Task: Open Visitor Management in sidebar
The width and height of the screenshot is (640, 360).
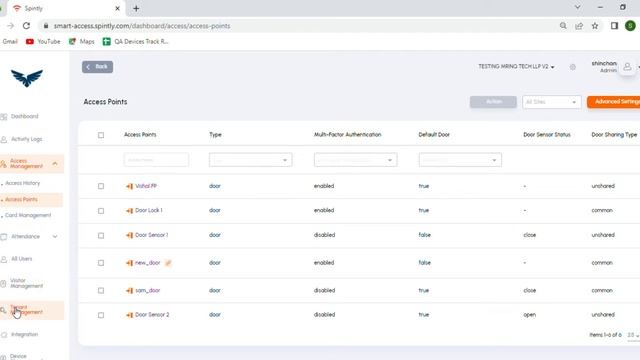Action: coord(27,283)
